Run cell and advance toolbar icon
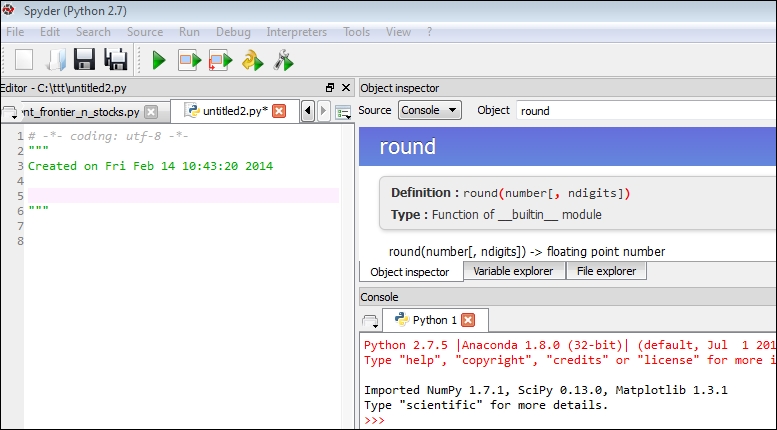The image size is (777, 430). [220, 60]
